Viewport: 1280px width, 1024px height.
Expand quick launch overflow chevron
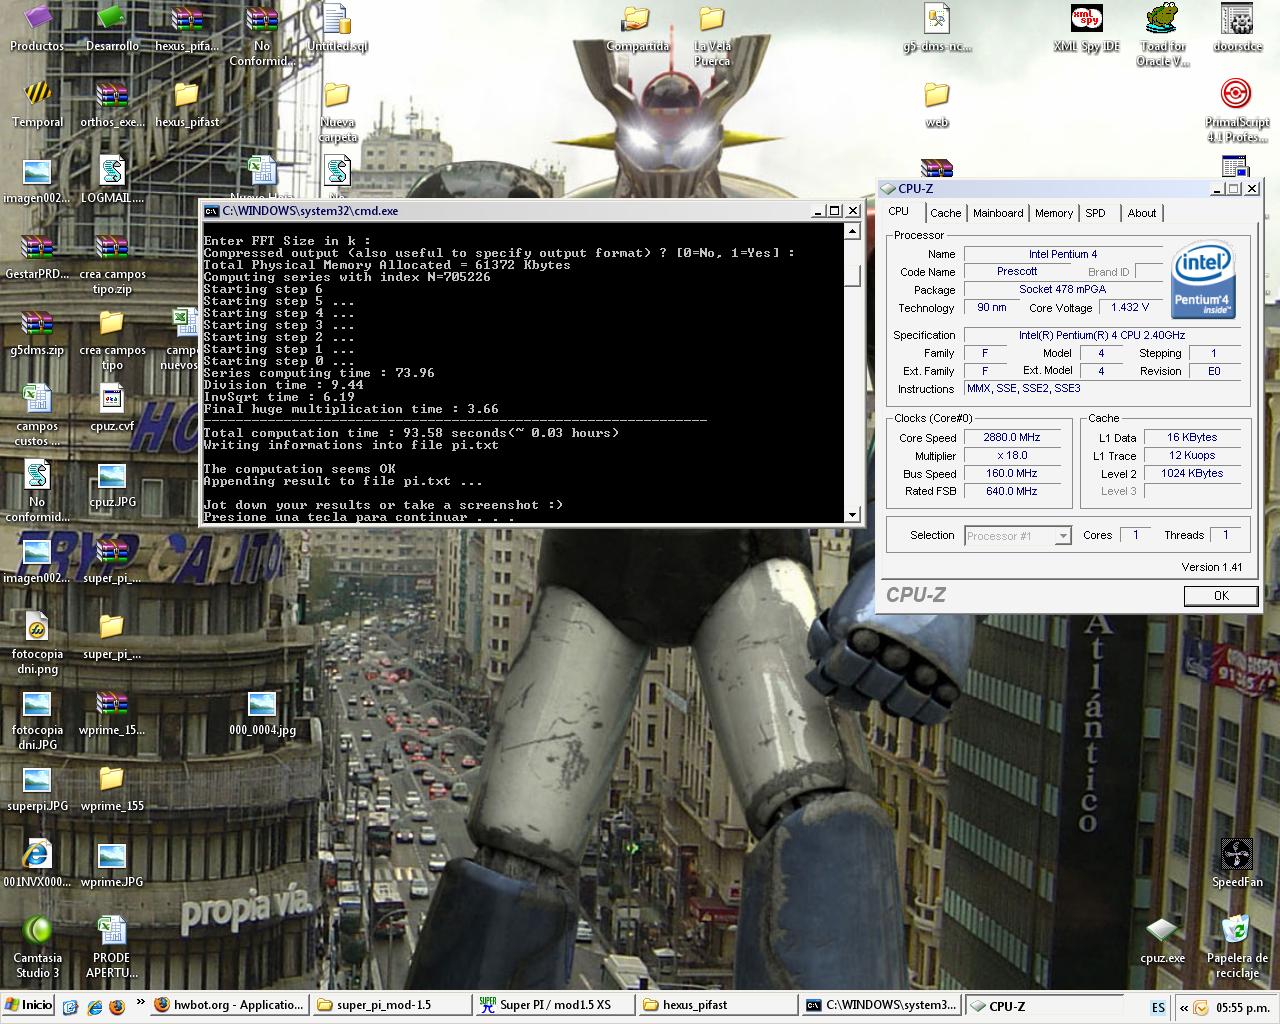point(141,1002)
